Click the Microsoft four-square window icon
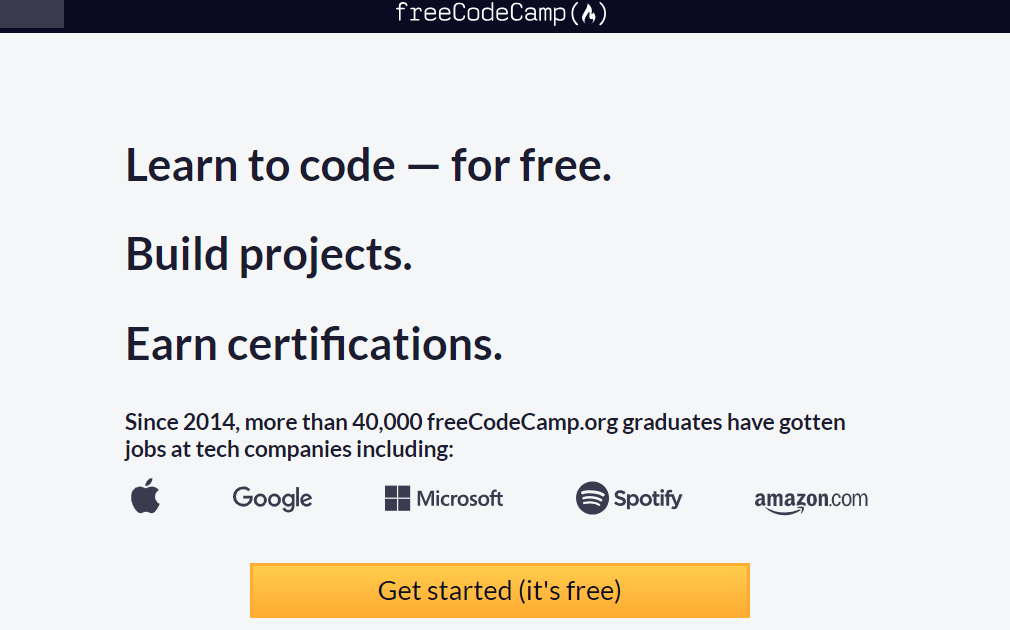1010x630 pixels. [x=397, y=498]
